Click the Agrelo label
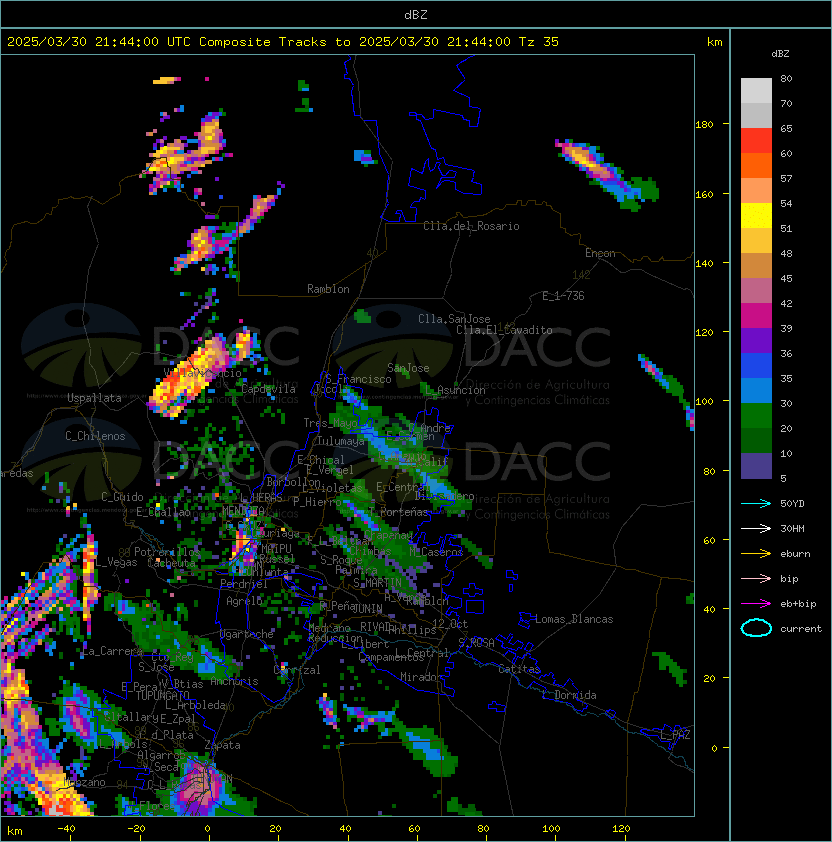The width and height of the screenshot is (832, 842). tap(244, 601)
